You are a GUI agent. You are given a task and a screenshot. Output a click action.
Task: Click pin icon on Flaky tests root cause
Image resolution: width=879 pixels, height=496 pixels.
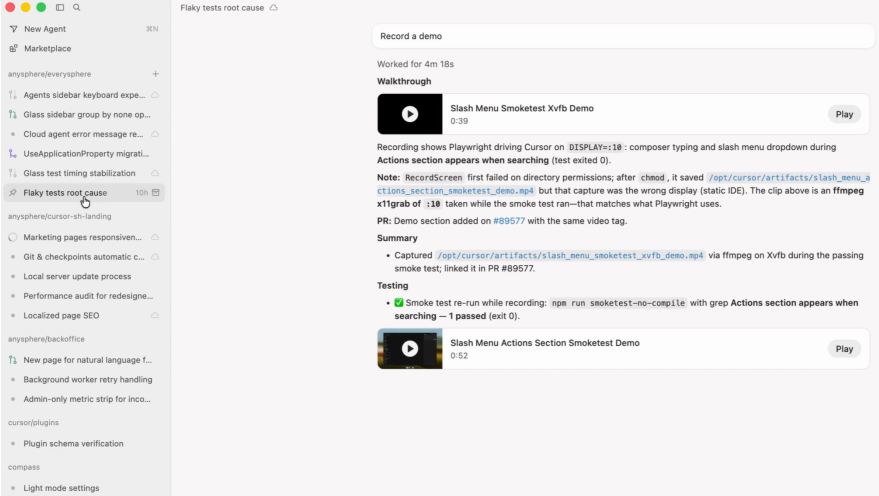[x=13, y=192]
